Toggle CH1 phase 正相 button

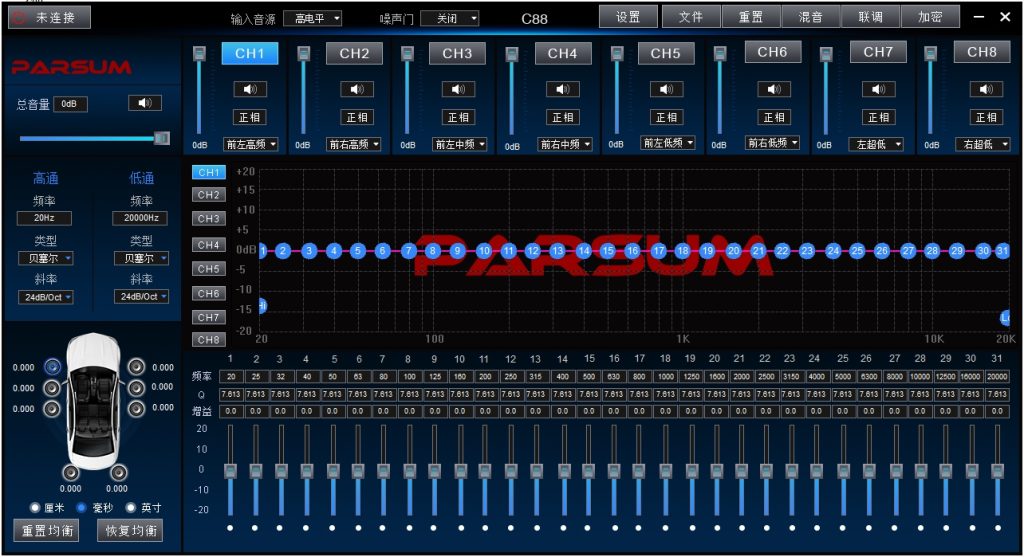click(249, 117)
